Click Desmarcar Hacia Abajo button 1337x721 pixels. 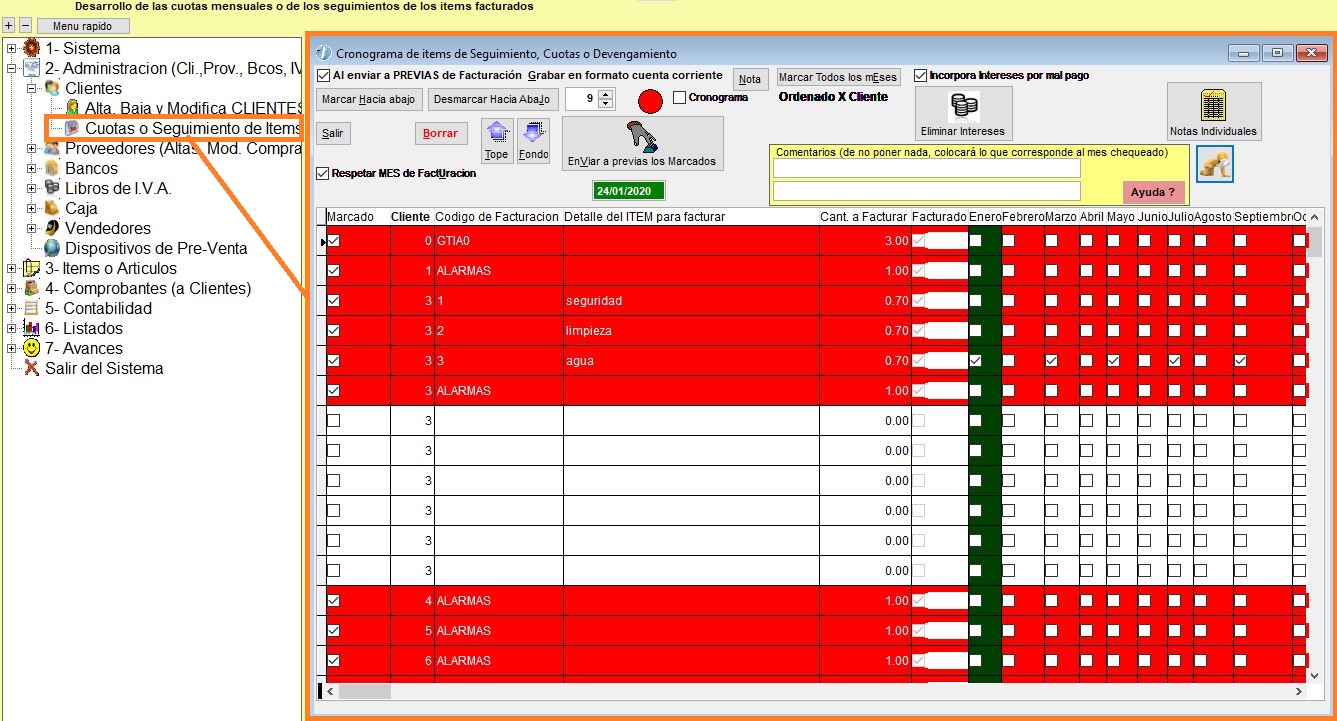[x=492, y=100]
